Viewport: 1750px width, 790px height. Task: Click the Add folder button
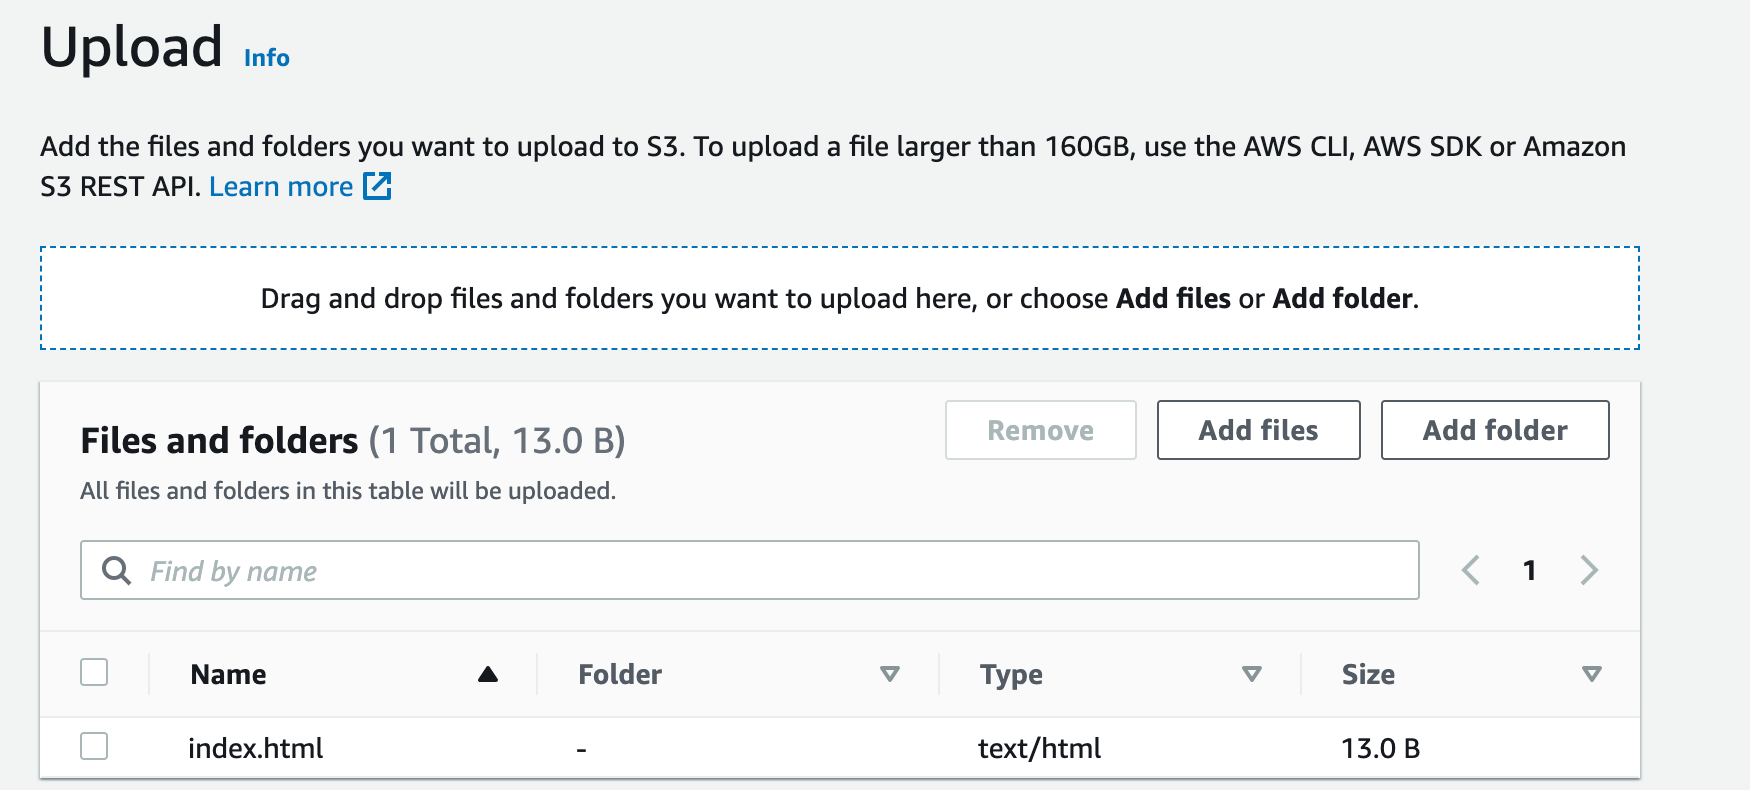click(x=1495, y=430)
